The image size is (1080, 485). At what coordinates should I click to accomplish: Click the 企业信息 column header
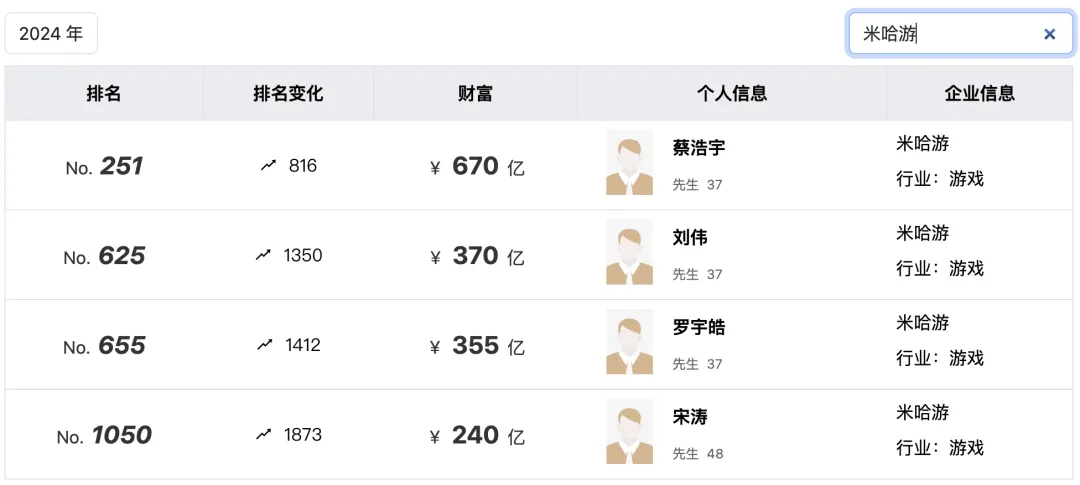pyautogui.click(x=979, y=94)
